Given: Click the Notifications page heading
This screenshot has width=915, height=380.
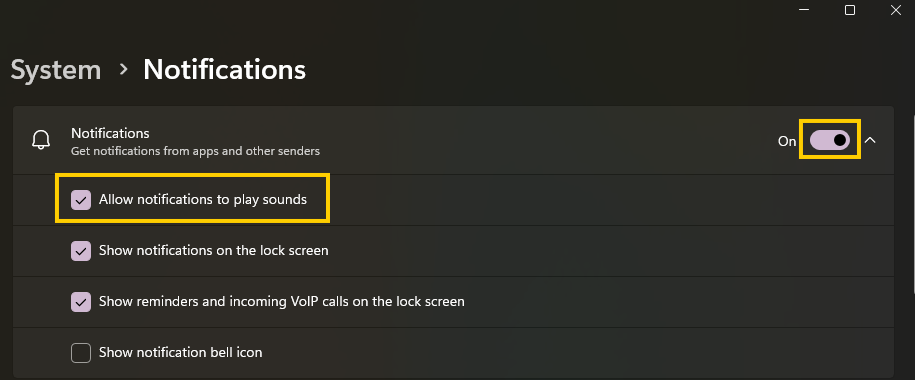Looking at the screenshot, I should point(225,69).
